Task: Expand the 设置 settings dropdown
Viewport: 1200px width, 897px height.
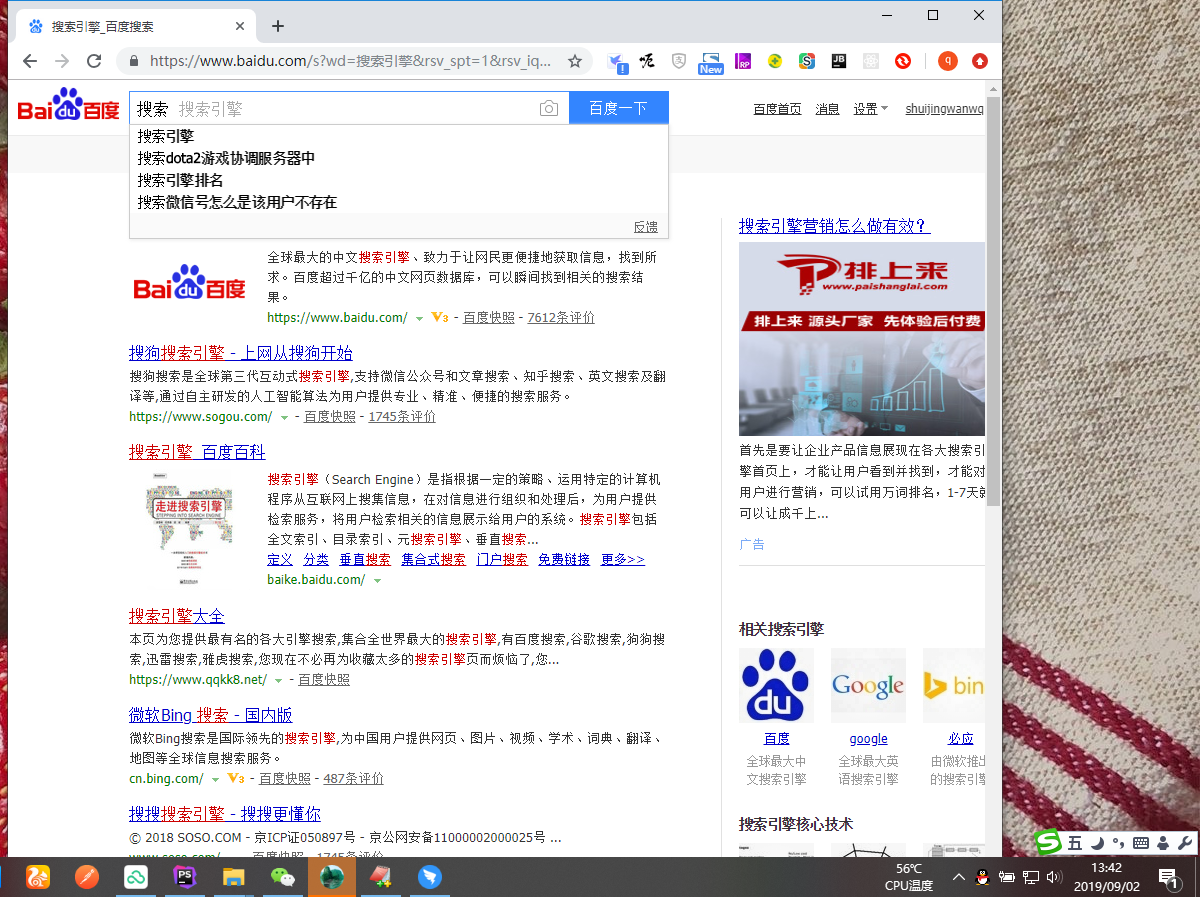Action: pos(870,109)
